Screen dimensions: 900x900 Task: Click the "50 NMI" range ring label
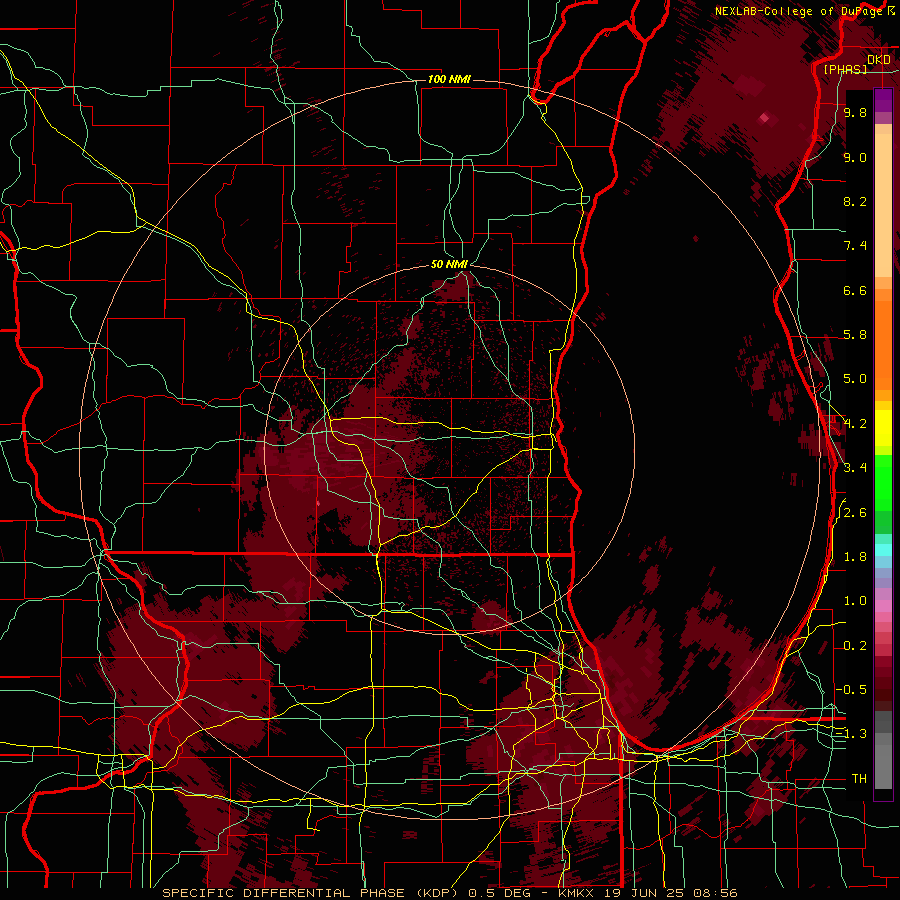449,264
